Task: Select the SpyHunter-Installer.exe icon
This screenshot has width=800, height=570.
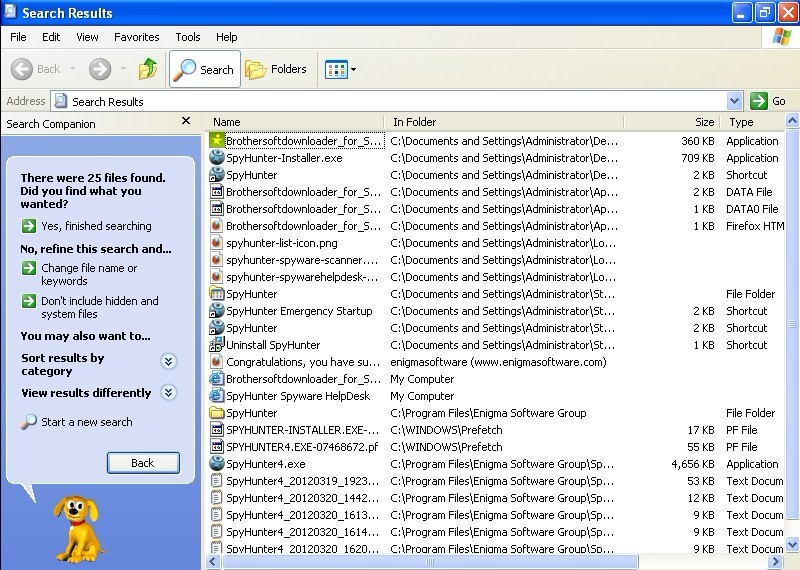Action: 217,158
